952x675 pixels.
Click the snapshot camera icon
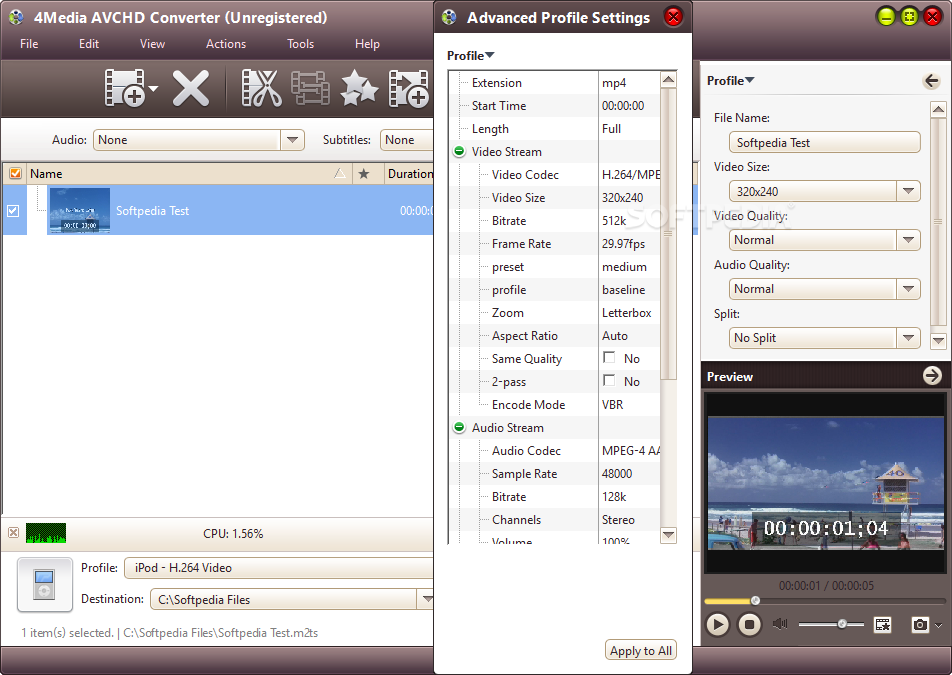(x=920, y=624)
